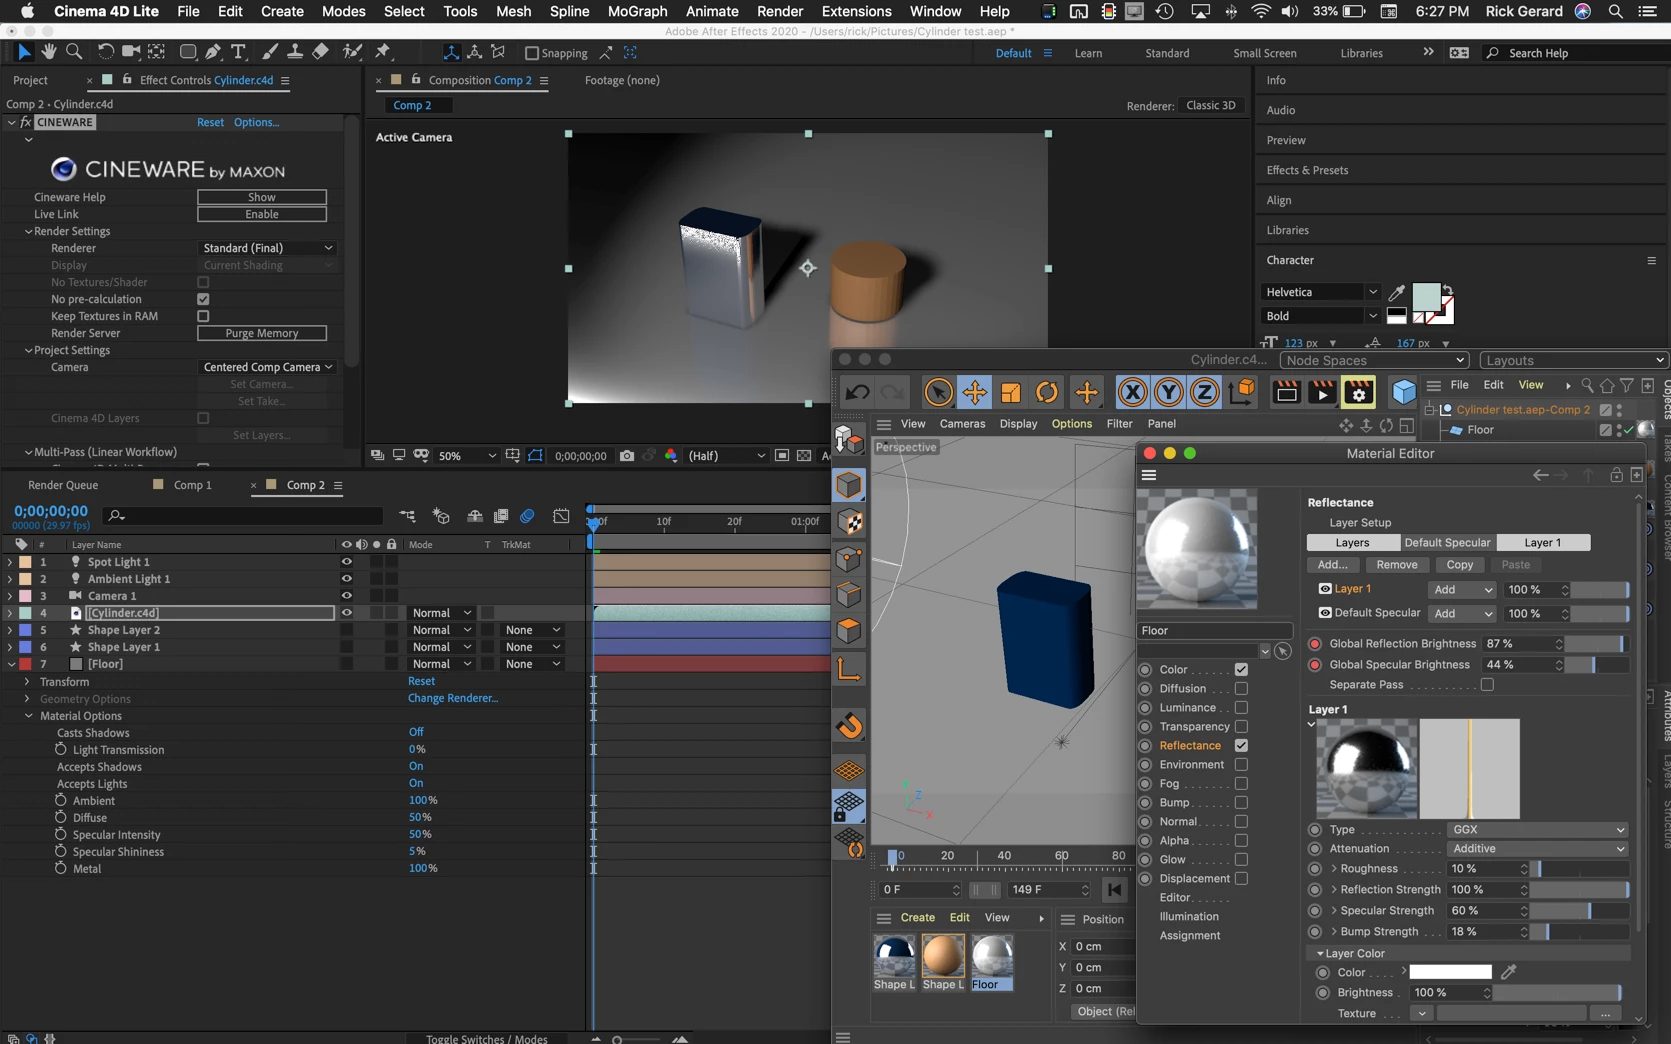This screenshot has width=1671, height=1044.
Task: Open the Node Spaces dropdown
Action: (x=1375, y=361)
